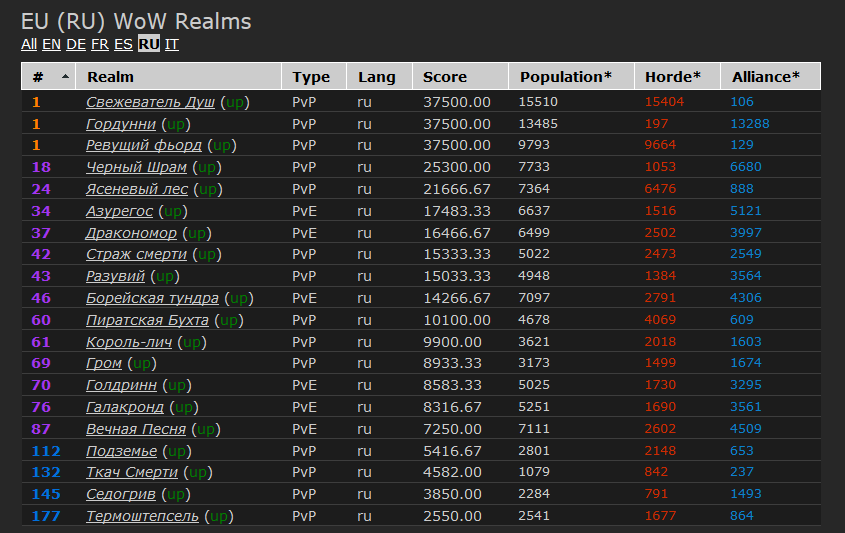Viewport: 845px width, 533px height.
Task: Select the highlighted RU language tab
Action: (x=149, y=44)
